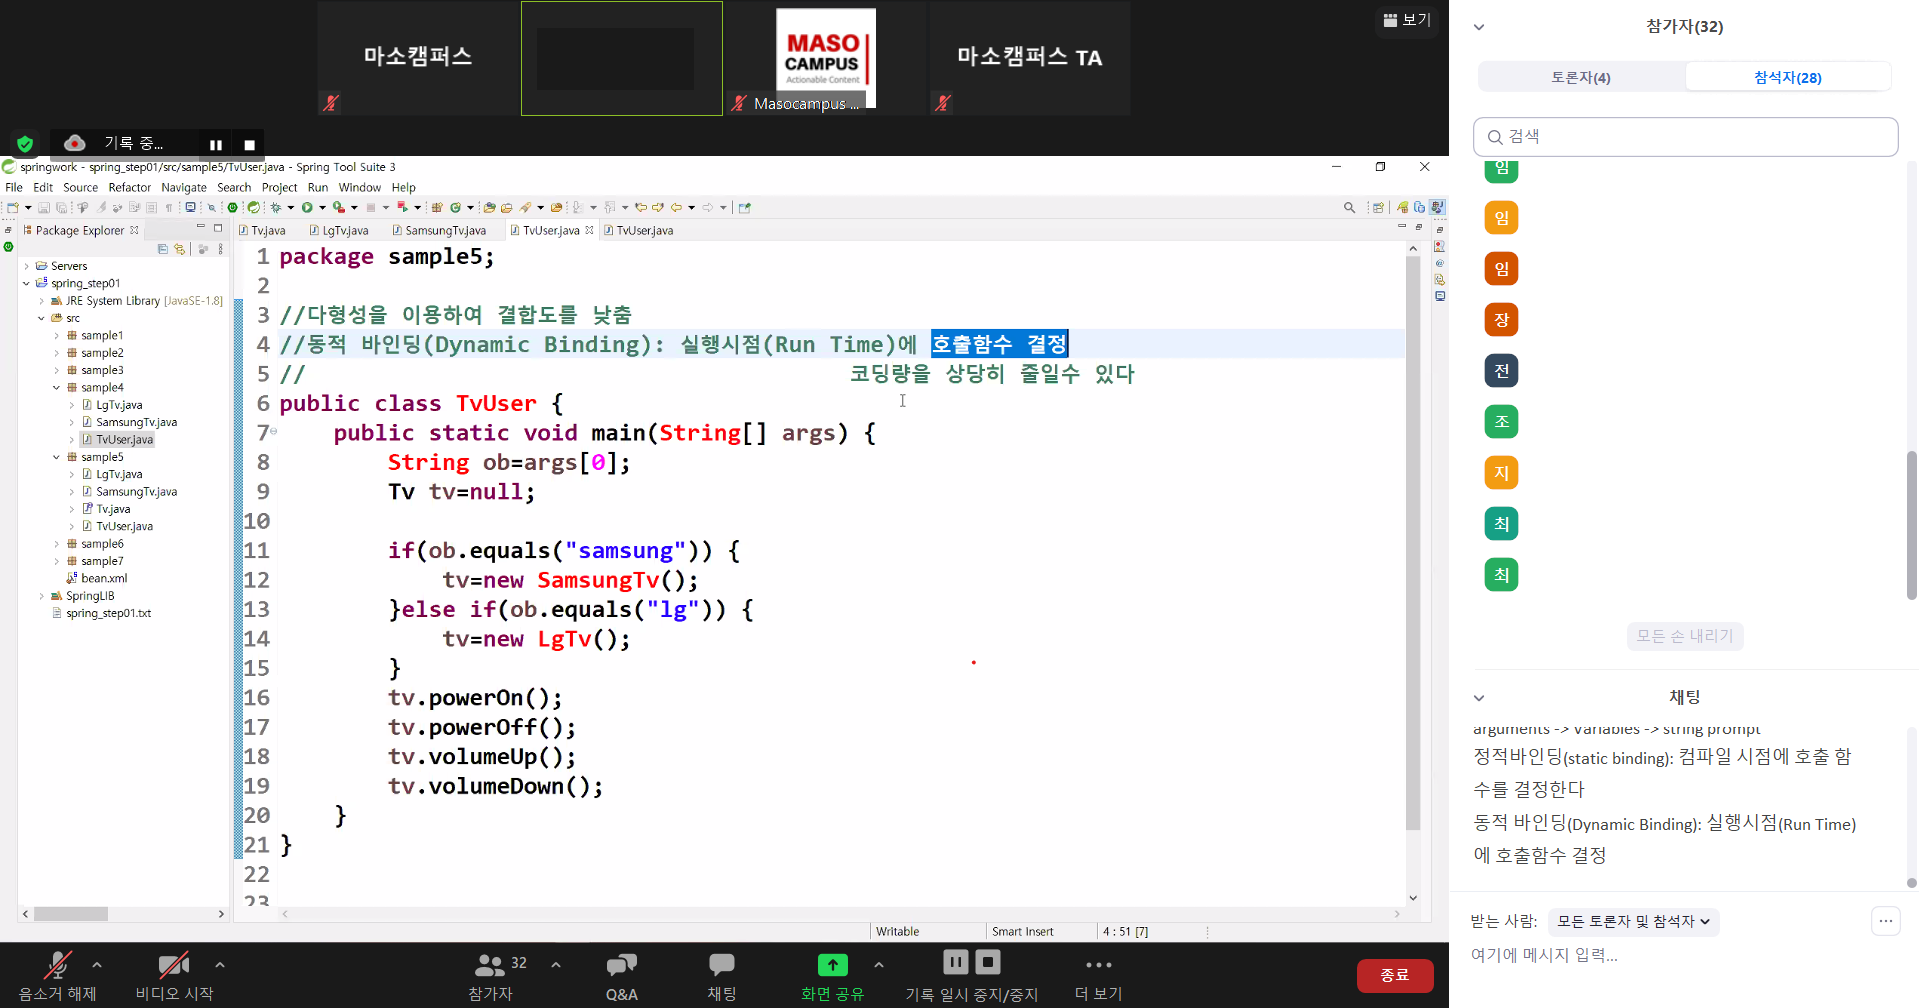This screenshot has height=1008, width=1919.
Task: Collapse the sample5 package tree node
Action: (57, 457)
